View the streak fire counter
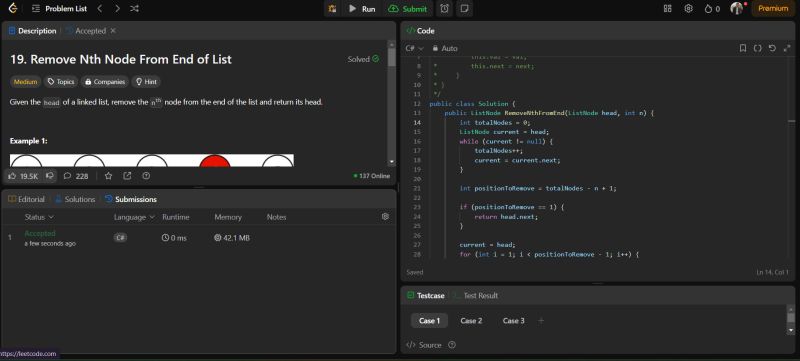 (x=712, y=9)
